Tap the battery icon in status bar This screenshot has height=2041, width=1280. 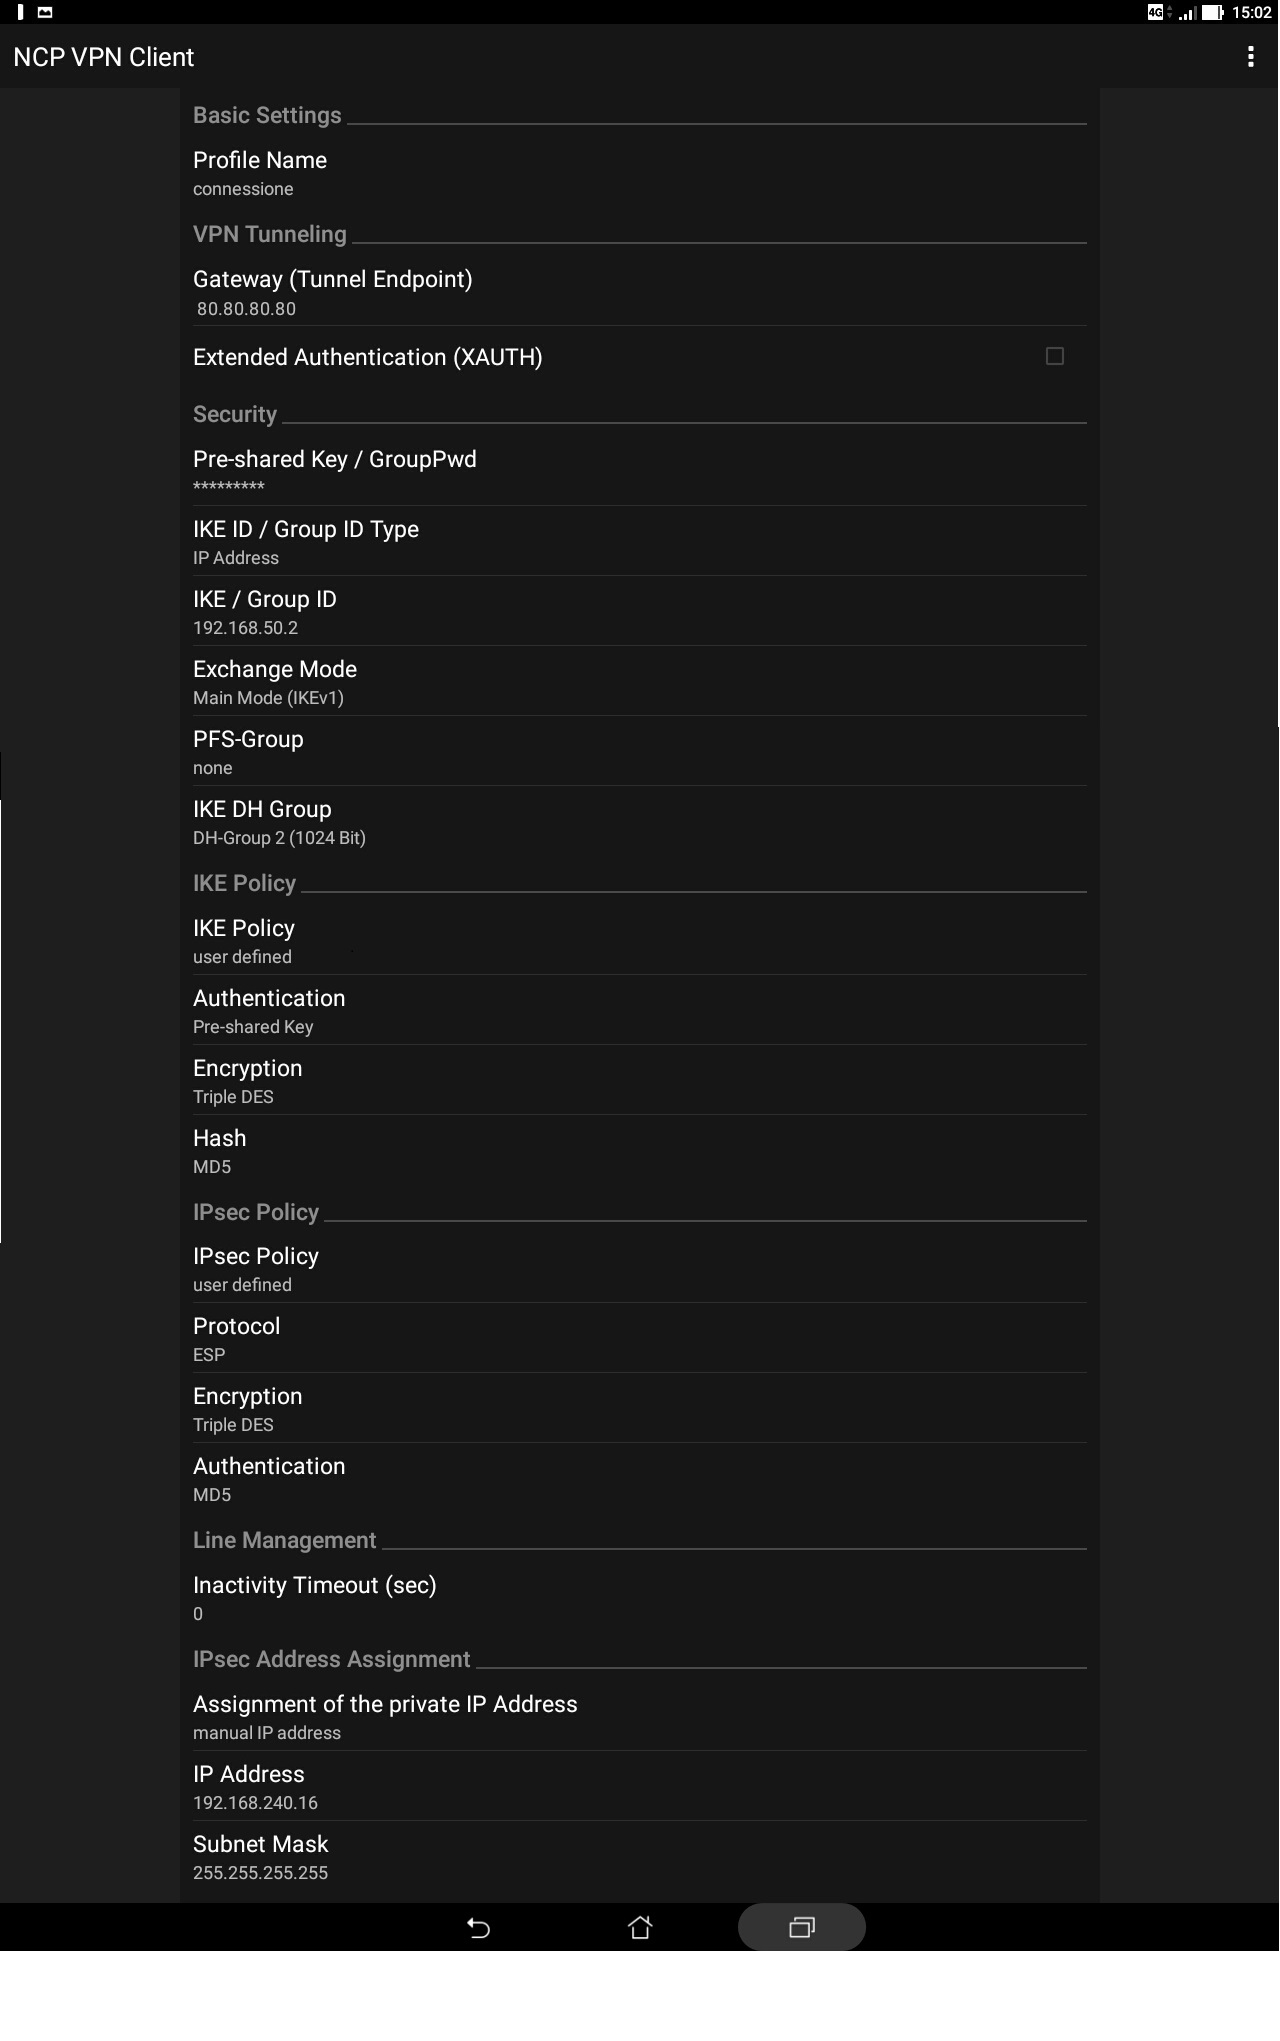click(1213, 12)
